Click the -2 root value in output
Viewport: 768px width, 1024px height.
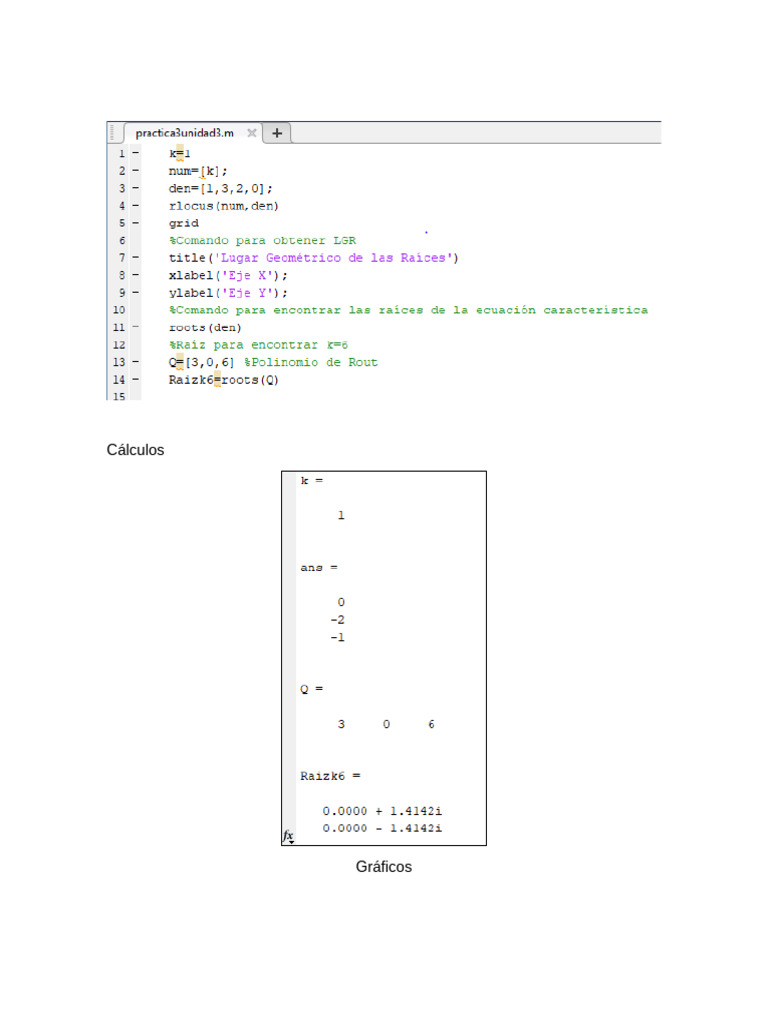338,620
